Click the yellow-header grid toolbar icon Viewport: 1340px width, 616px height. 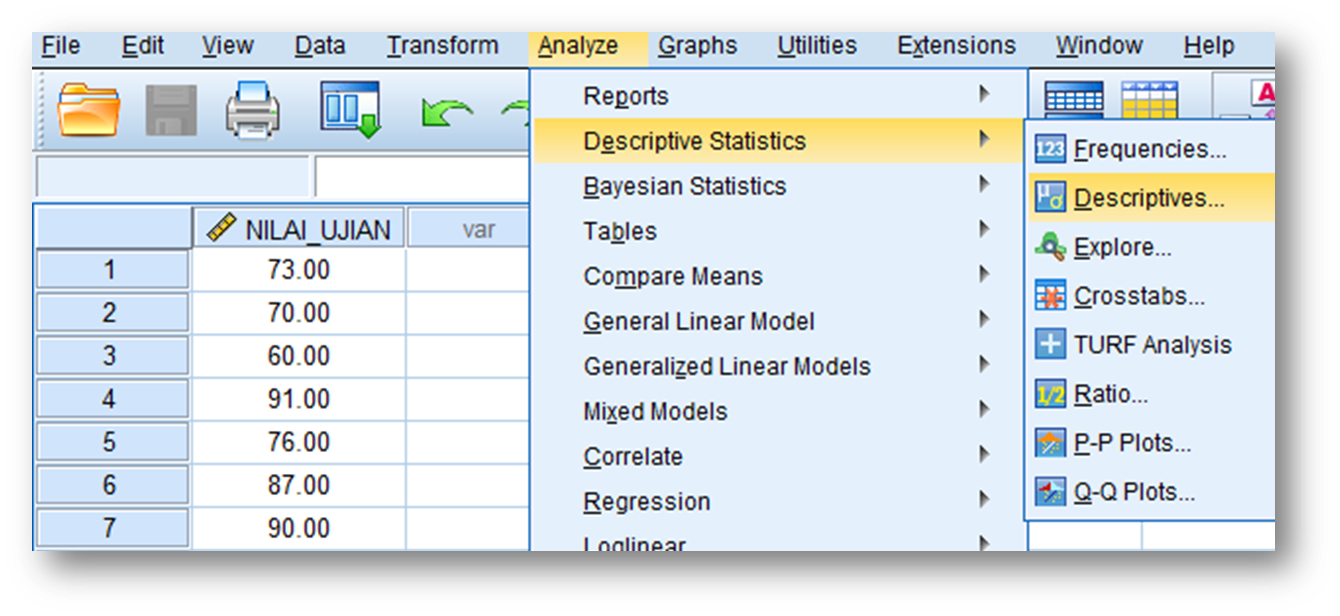click(1150, 101)
